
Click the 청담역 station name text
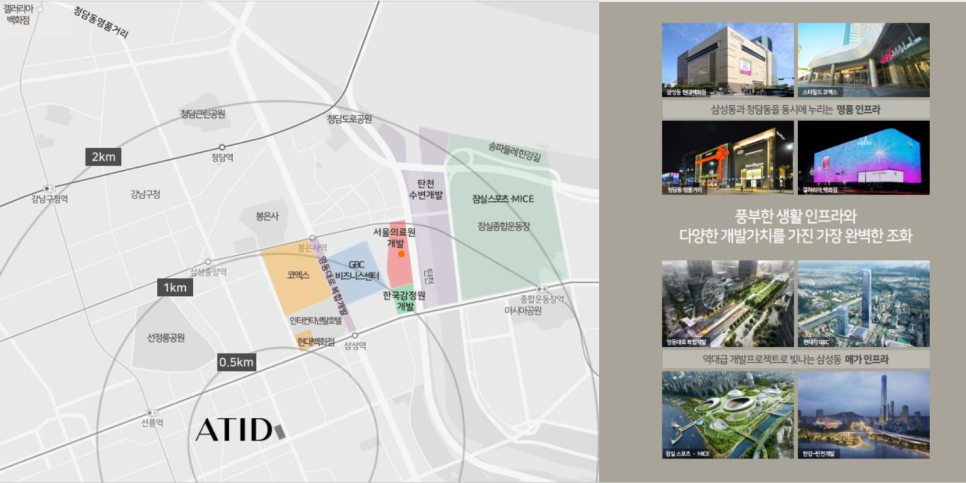[x=221, y=158]
